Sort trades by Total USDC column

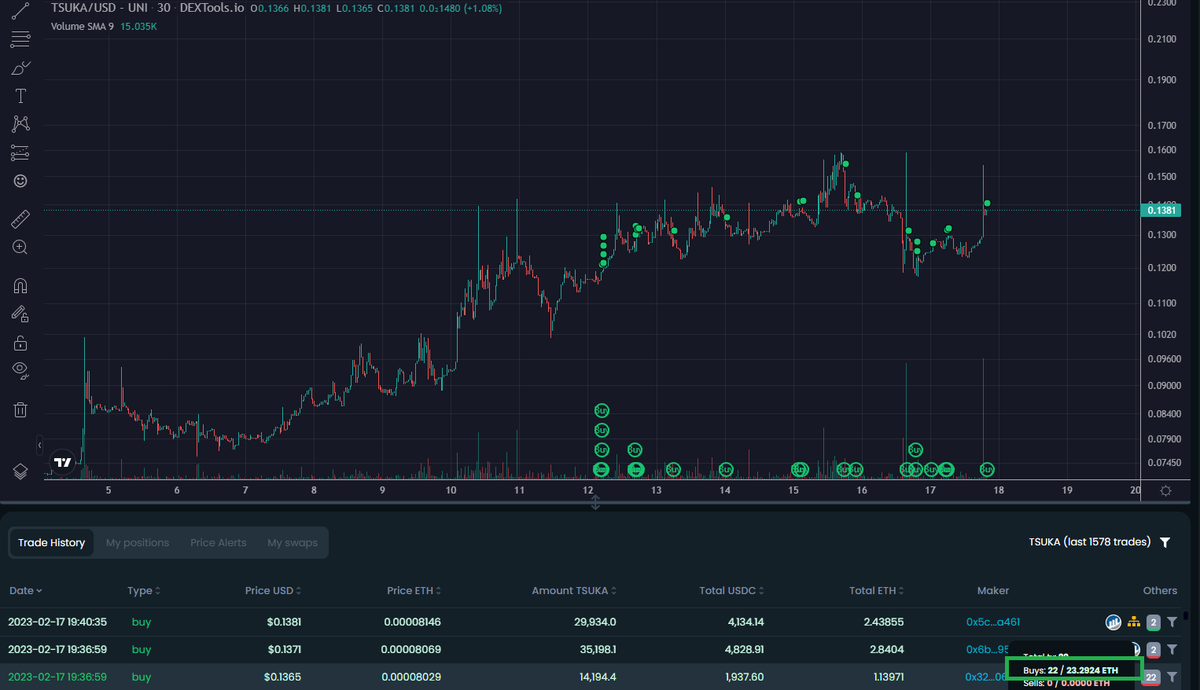[x=734, y=591]
